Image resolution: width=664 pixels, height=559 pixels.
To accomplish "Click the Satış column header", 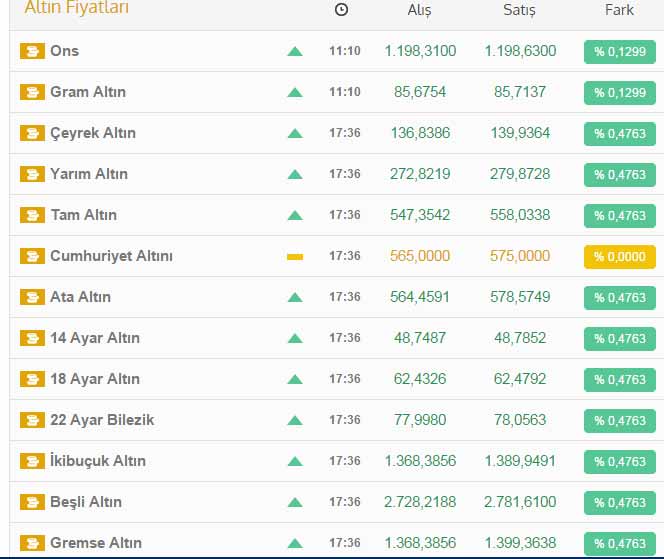I will 519,10.
